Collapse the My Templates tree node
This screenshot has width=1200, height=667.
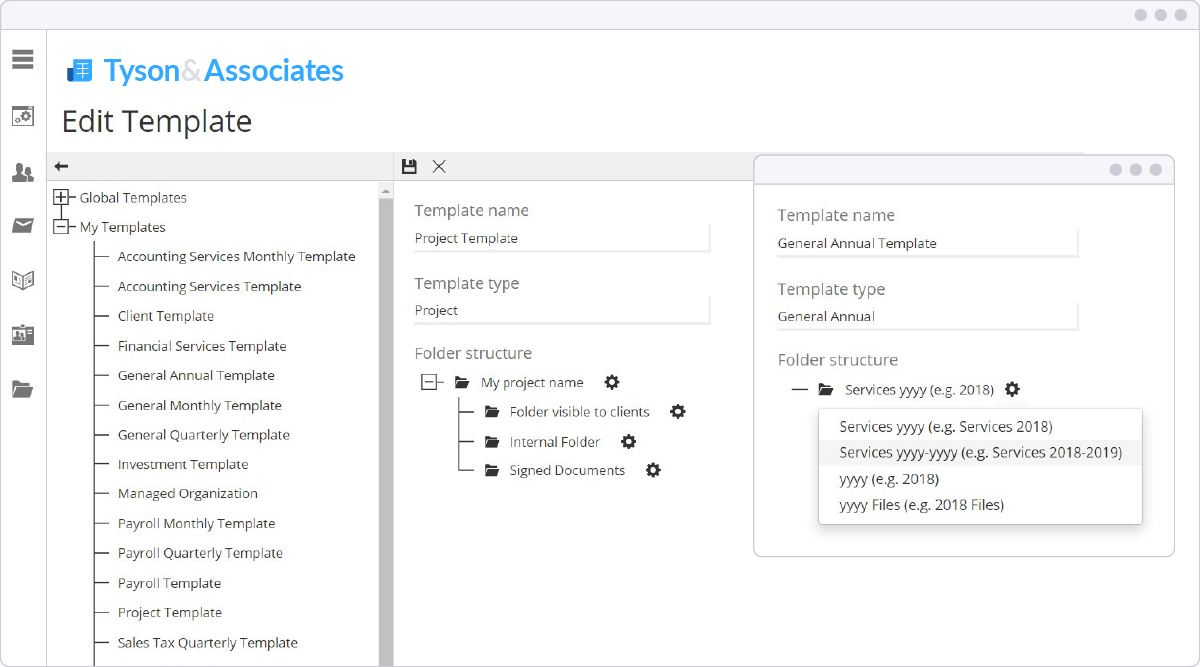61,227
